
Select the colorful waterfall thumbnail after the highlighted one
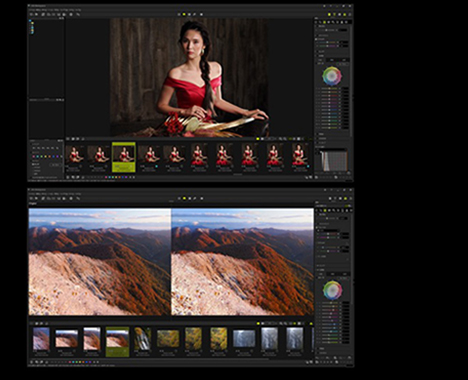[142, 339]
